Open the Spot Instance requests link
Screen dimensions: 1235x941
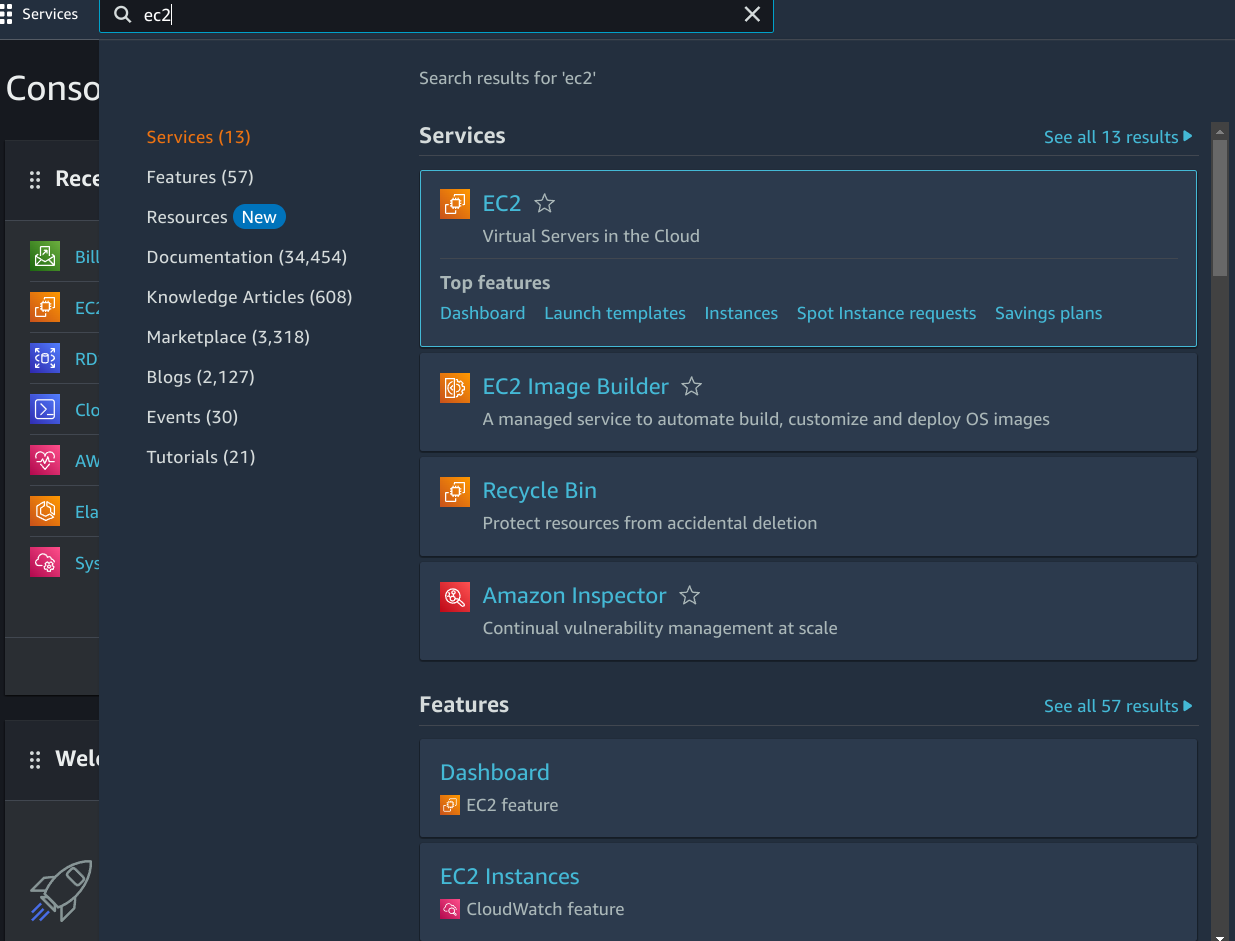pyautogui.click(x=886, y=313)
